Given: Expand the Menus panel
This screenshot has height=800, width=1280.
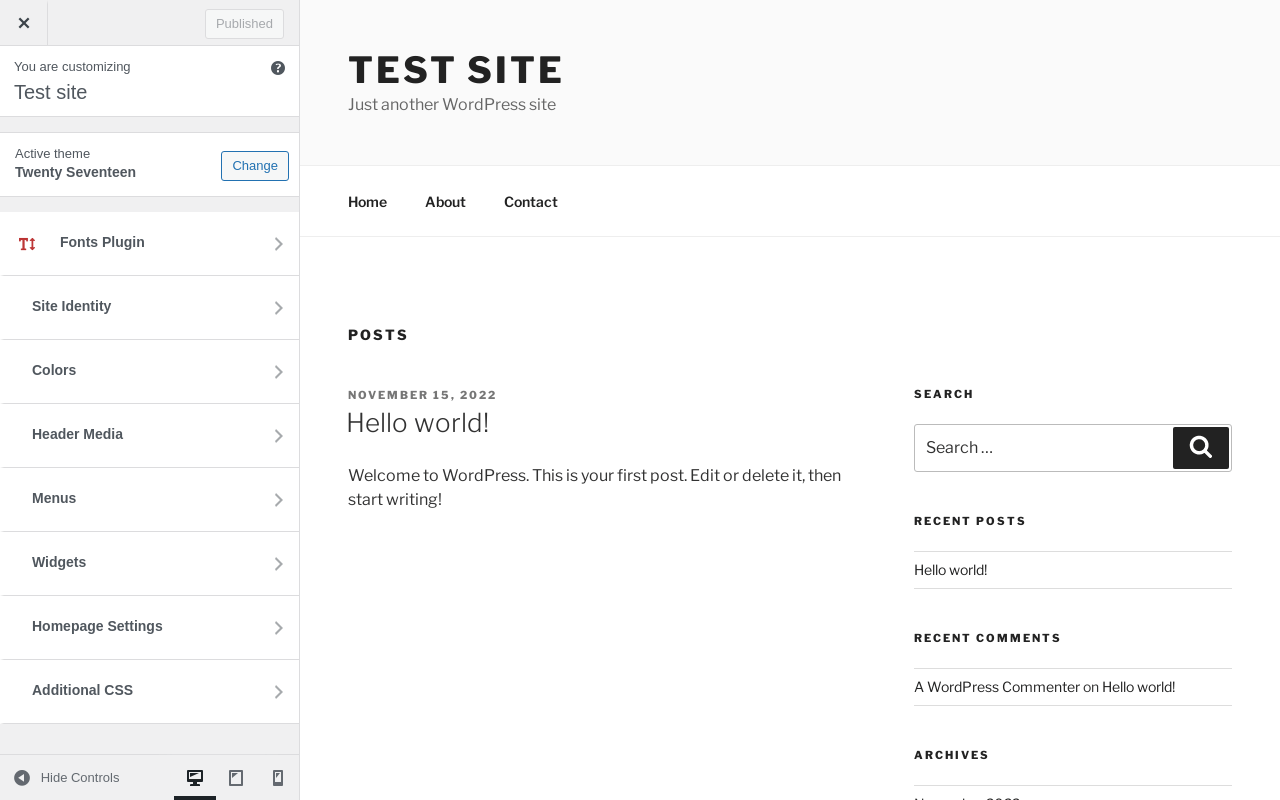Looking at the screenshot, I should 150,499.
